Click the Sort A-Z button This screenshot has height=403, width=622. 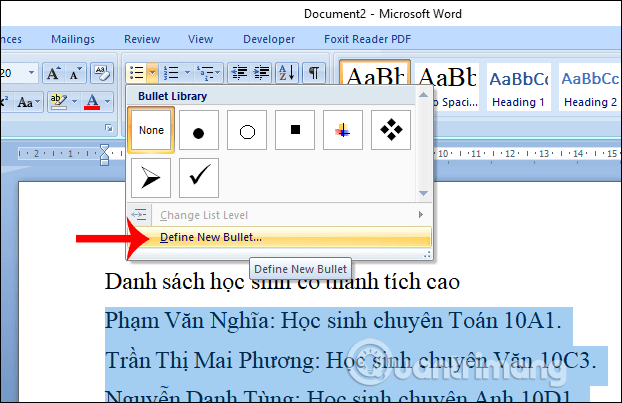tap(287, 73)
